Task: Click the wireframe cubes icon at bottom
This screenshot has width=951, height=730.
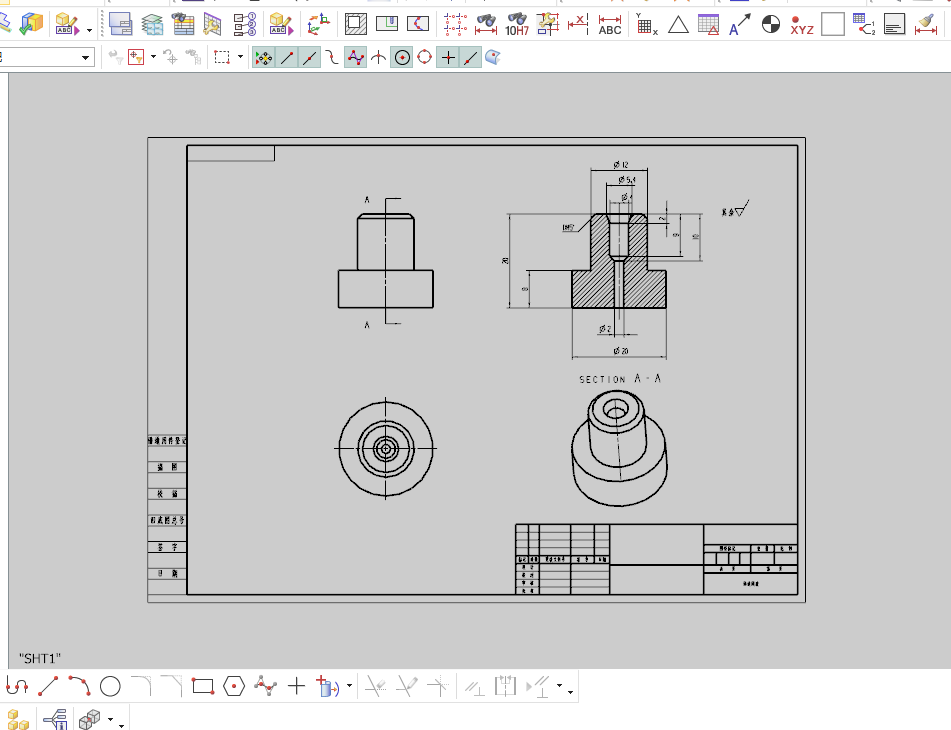Action: coord(89,720)
